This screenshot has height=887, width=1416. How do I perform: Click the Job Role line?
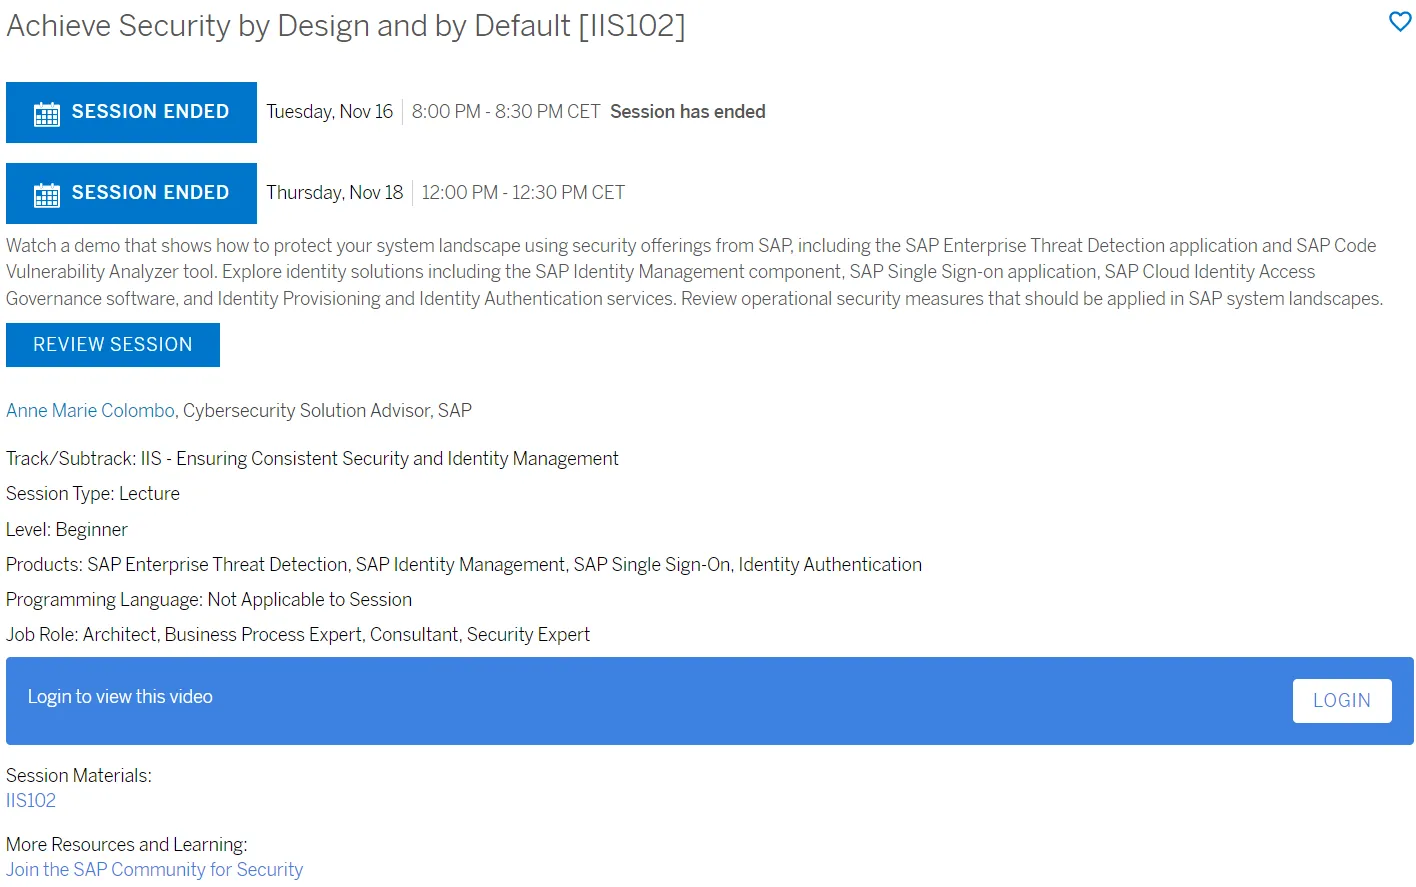298,635
